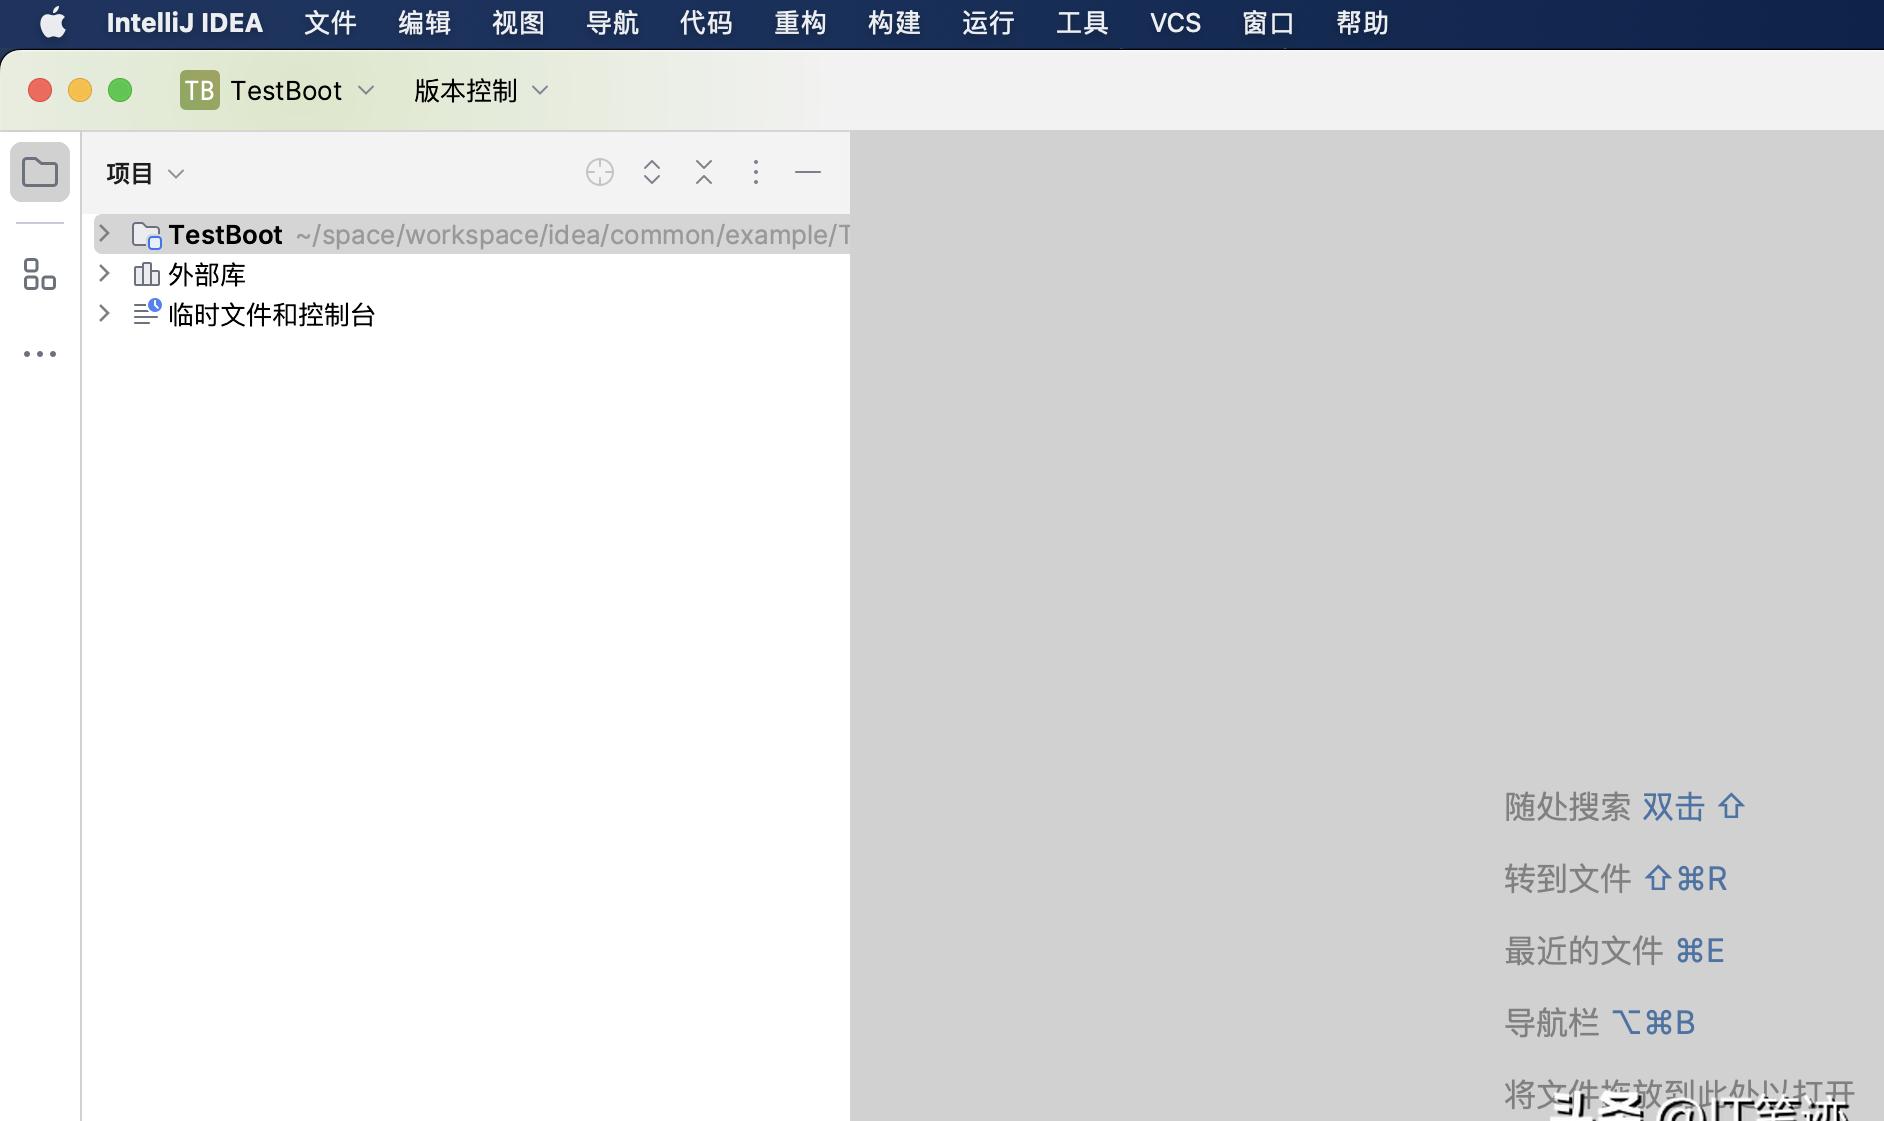Open the 运行 menu

(988, 23)
